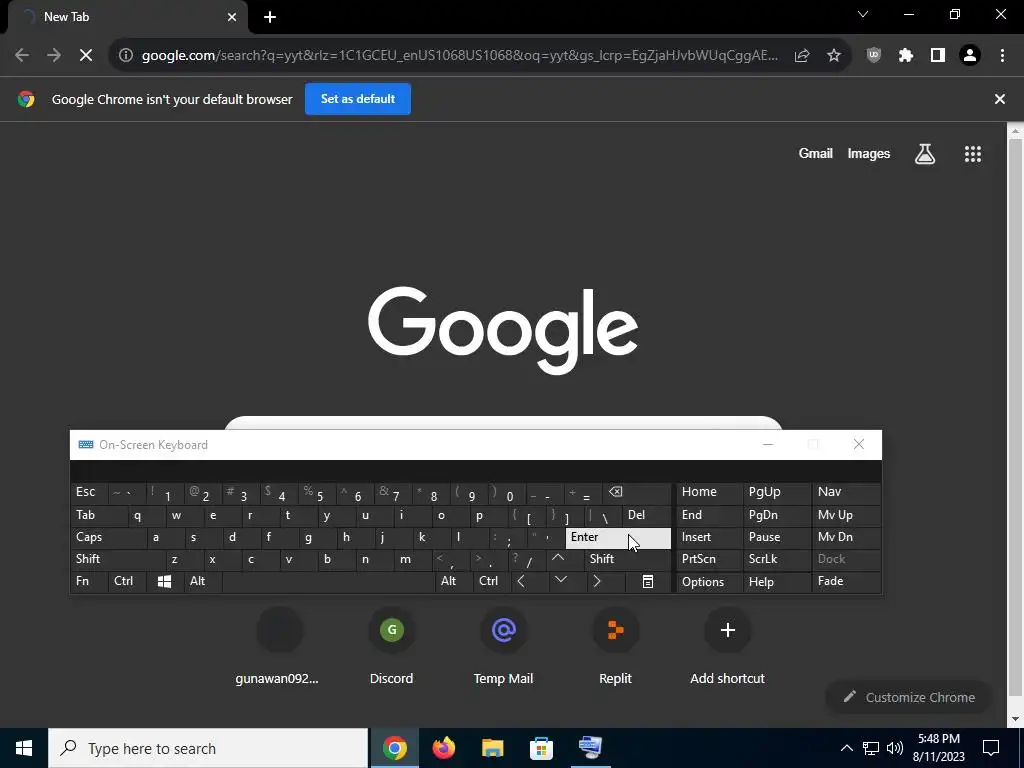Dismiss the default browser infobar
The height and width of the screenshot is (768, 1024).
[x=1000, y=99]
